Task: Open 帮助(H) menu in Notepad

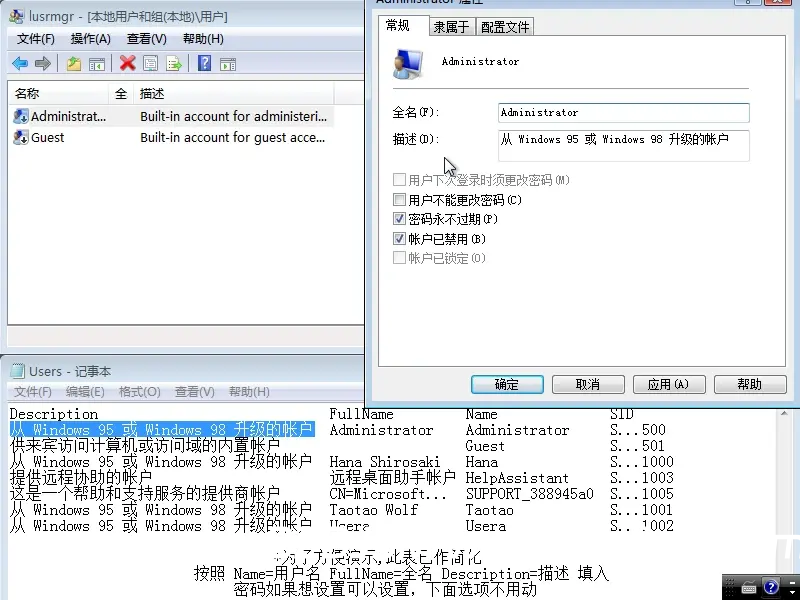Action: (249, 392)
